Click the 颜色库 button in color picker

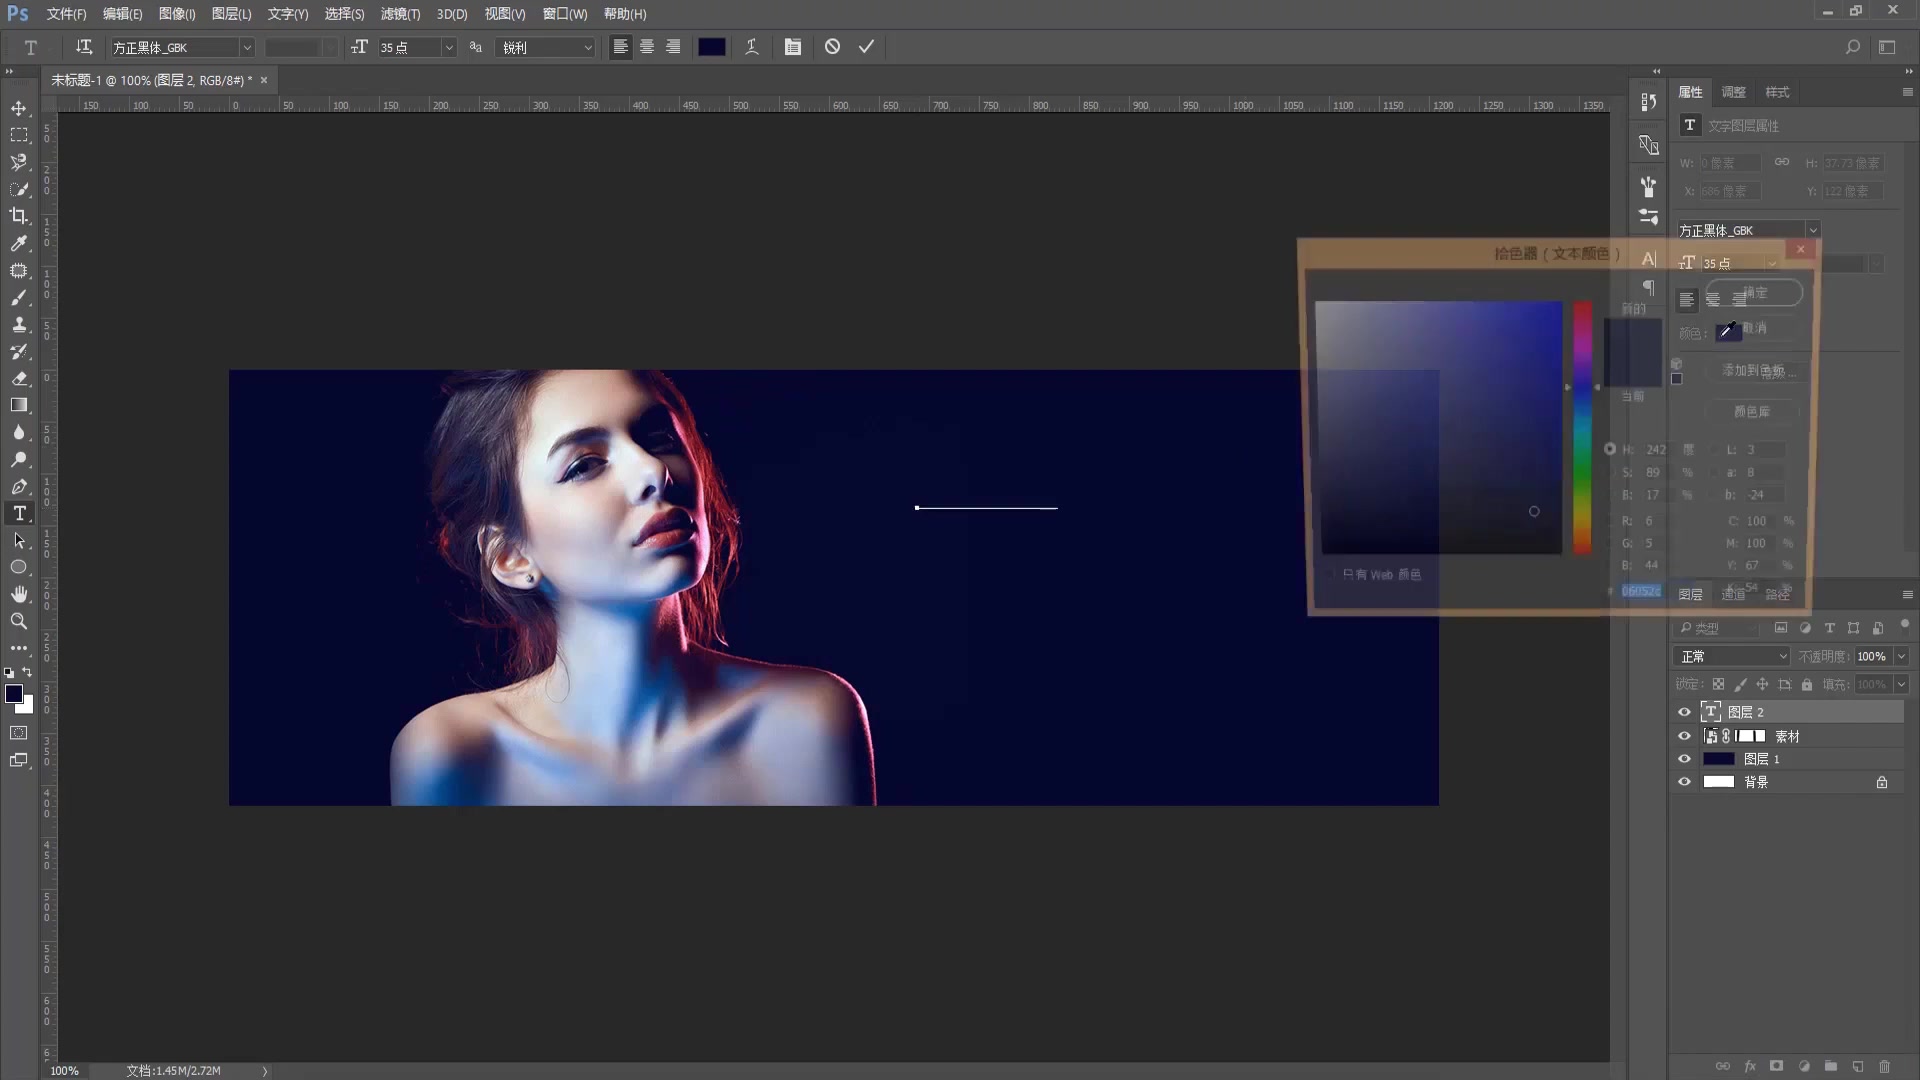point(1752,411)
